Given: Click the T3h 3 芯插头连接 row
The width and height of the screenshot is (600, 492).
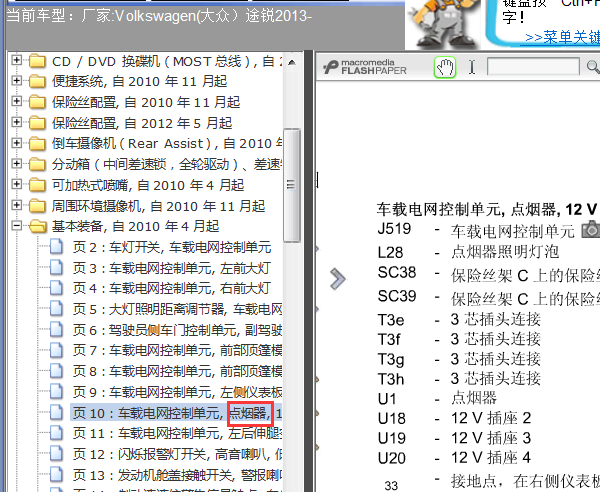Looking at the screenshot, I should pos(459,379).
